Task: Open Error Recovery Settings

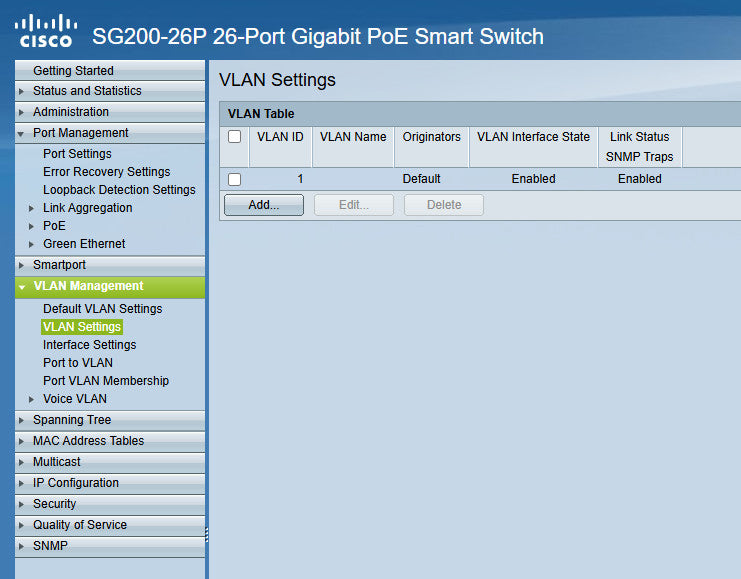Action: [x=106, y=172]
